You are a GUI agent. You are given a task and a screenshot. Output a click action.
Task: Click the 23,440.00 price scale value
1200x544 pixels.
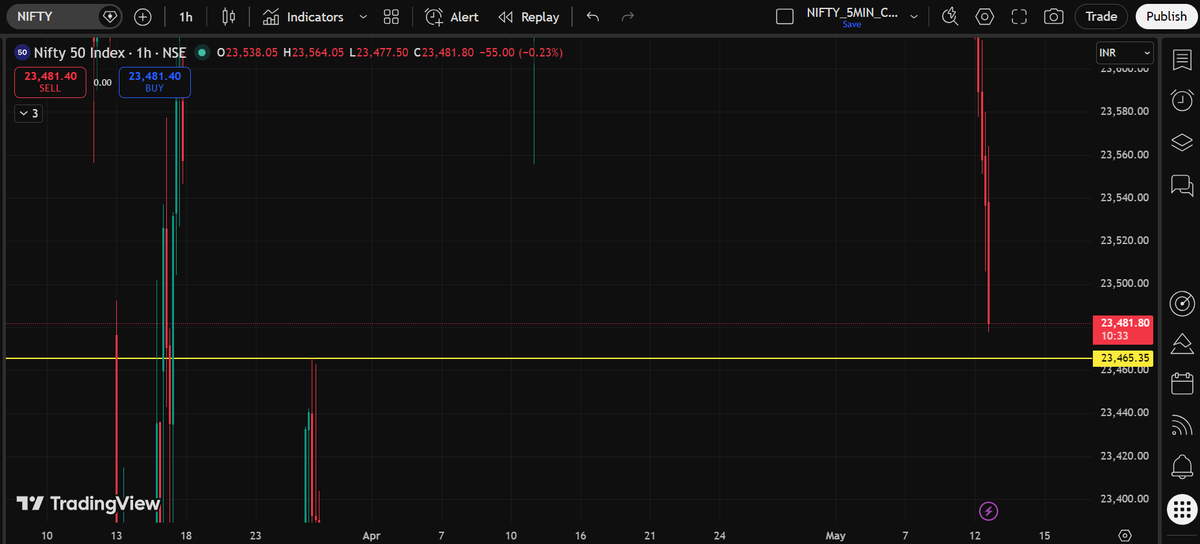click(x=1125, y=413)
